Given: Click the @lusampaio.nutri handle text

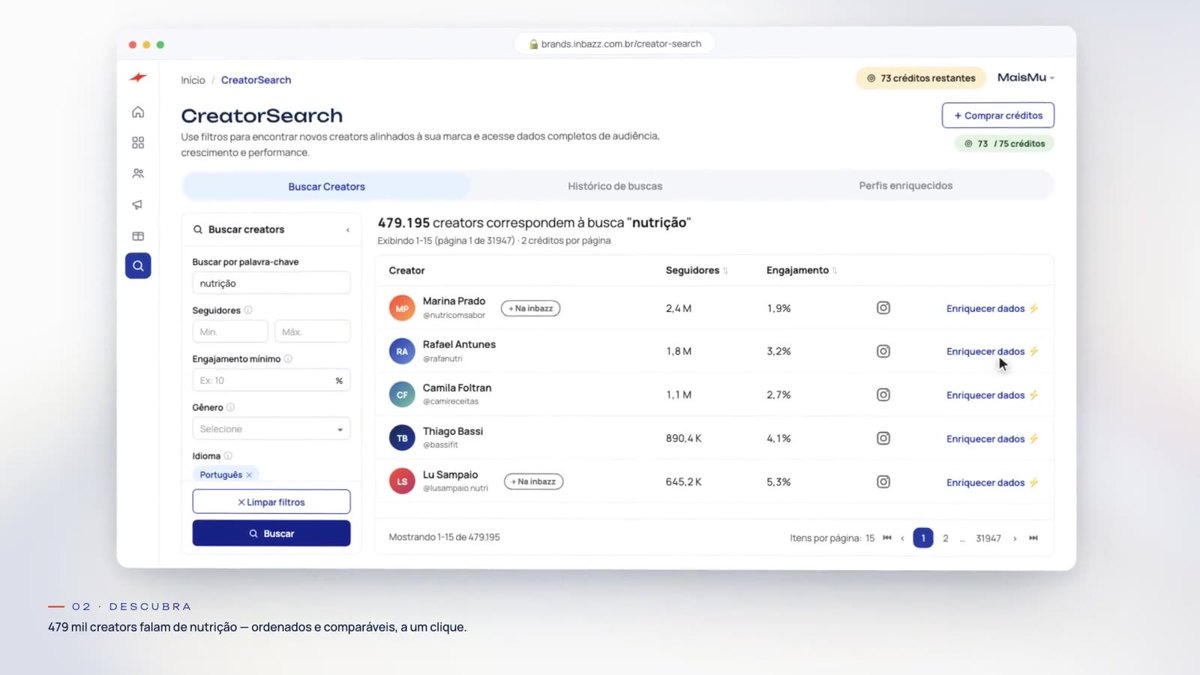Looking at the screenshot, I should pos(456,489).
